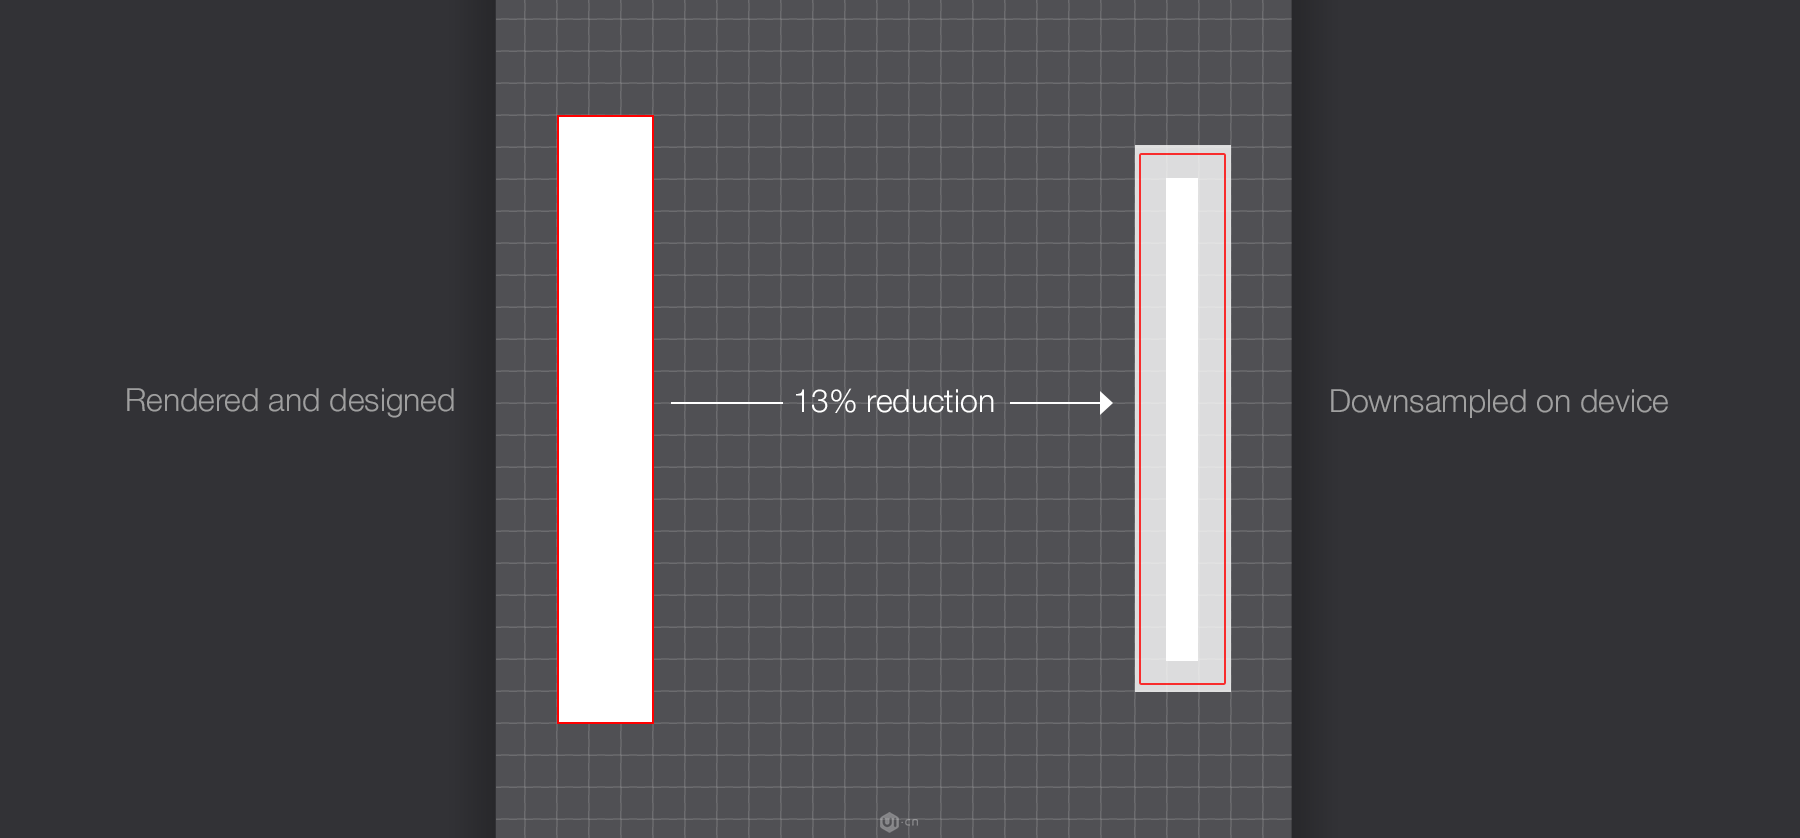This screenshot has width=1800, height=838.
Task: Click the '13%' figure in the center label
Action: click(x=825, y=402)
